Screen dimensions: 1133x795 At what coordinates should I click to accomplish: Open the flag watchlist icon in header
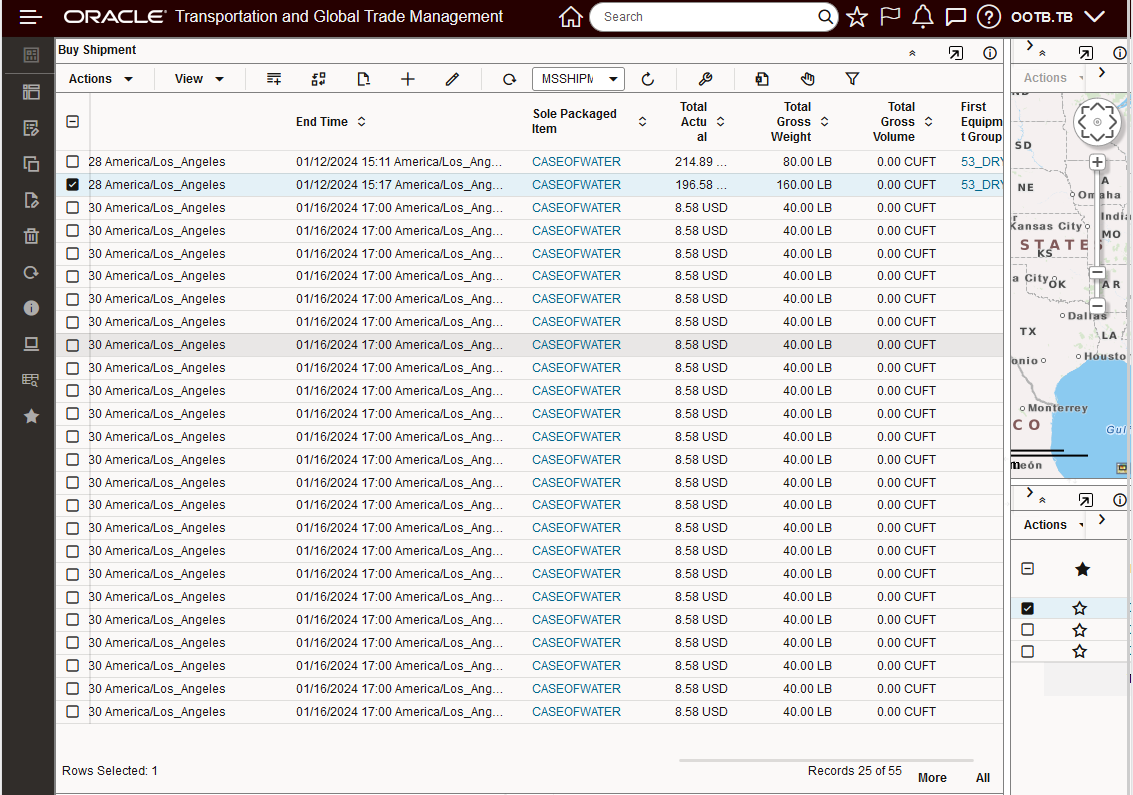point(890,17)
